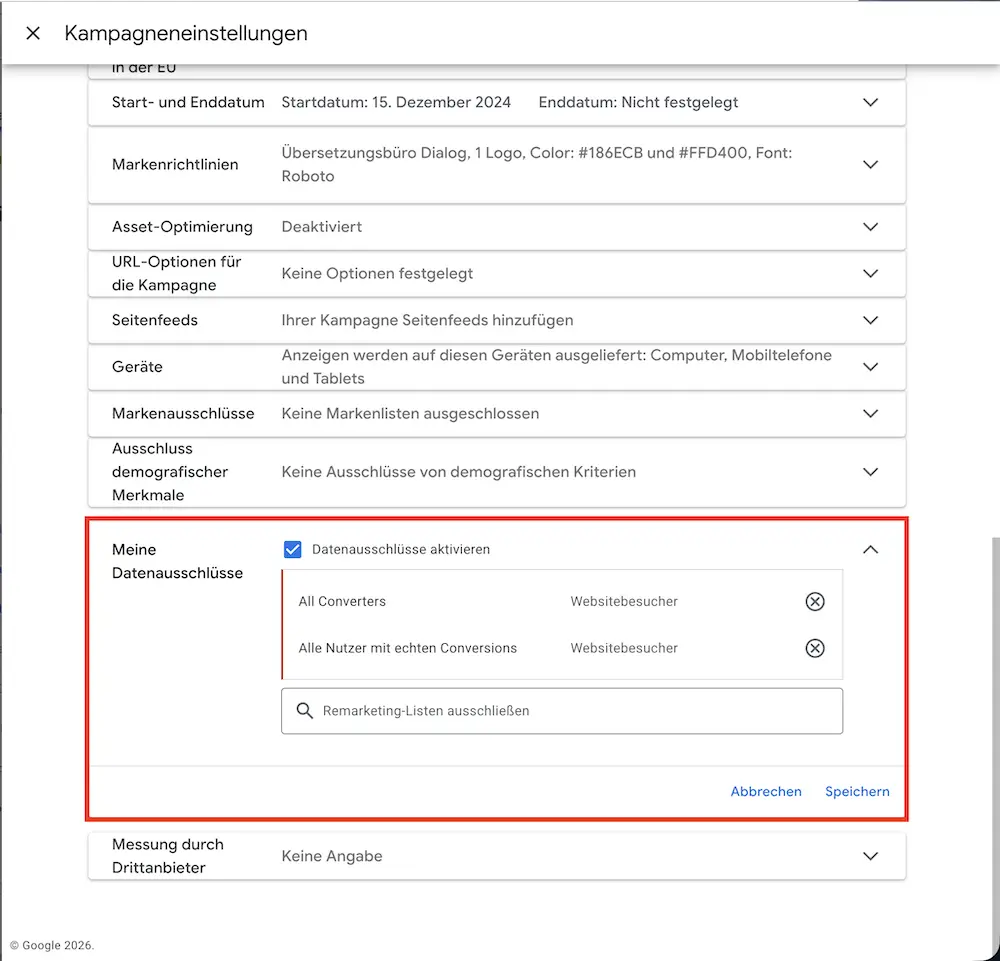Image resolution: width=1000 pixels, height=961 pixels.
Task: Expand "Ausschluss demografischer Merkmale"
Action: point(869,471)
